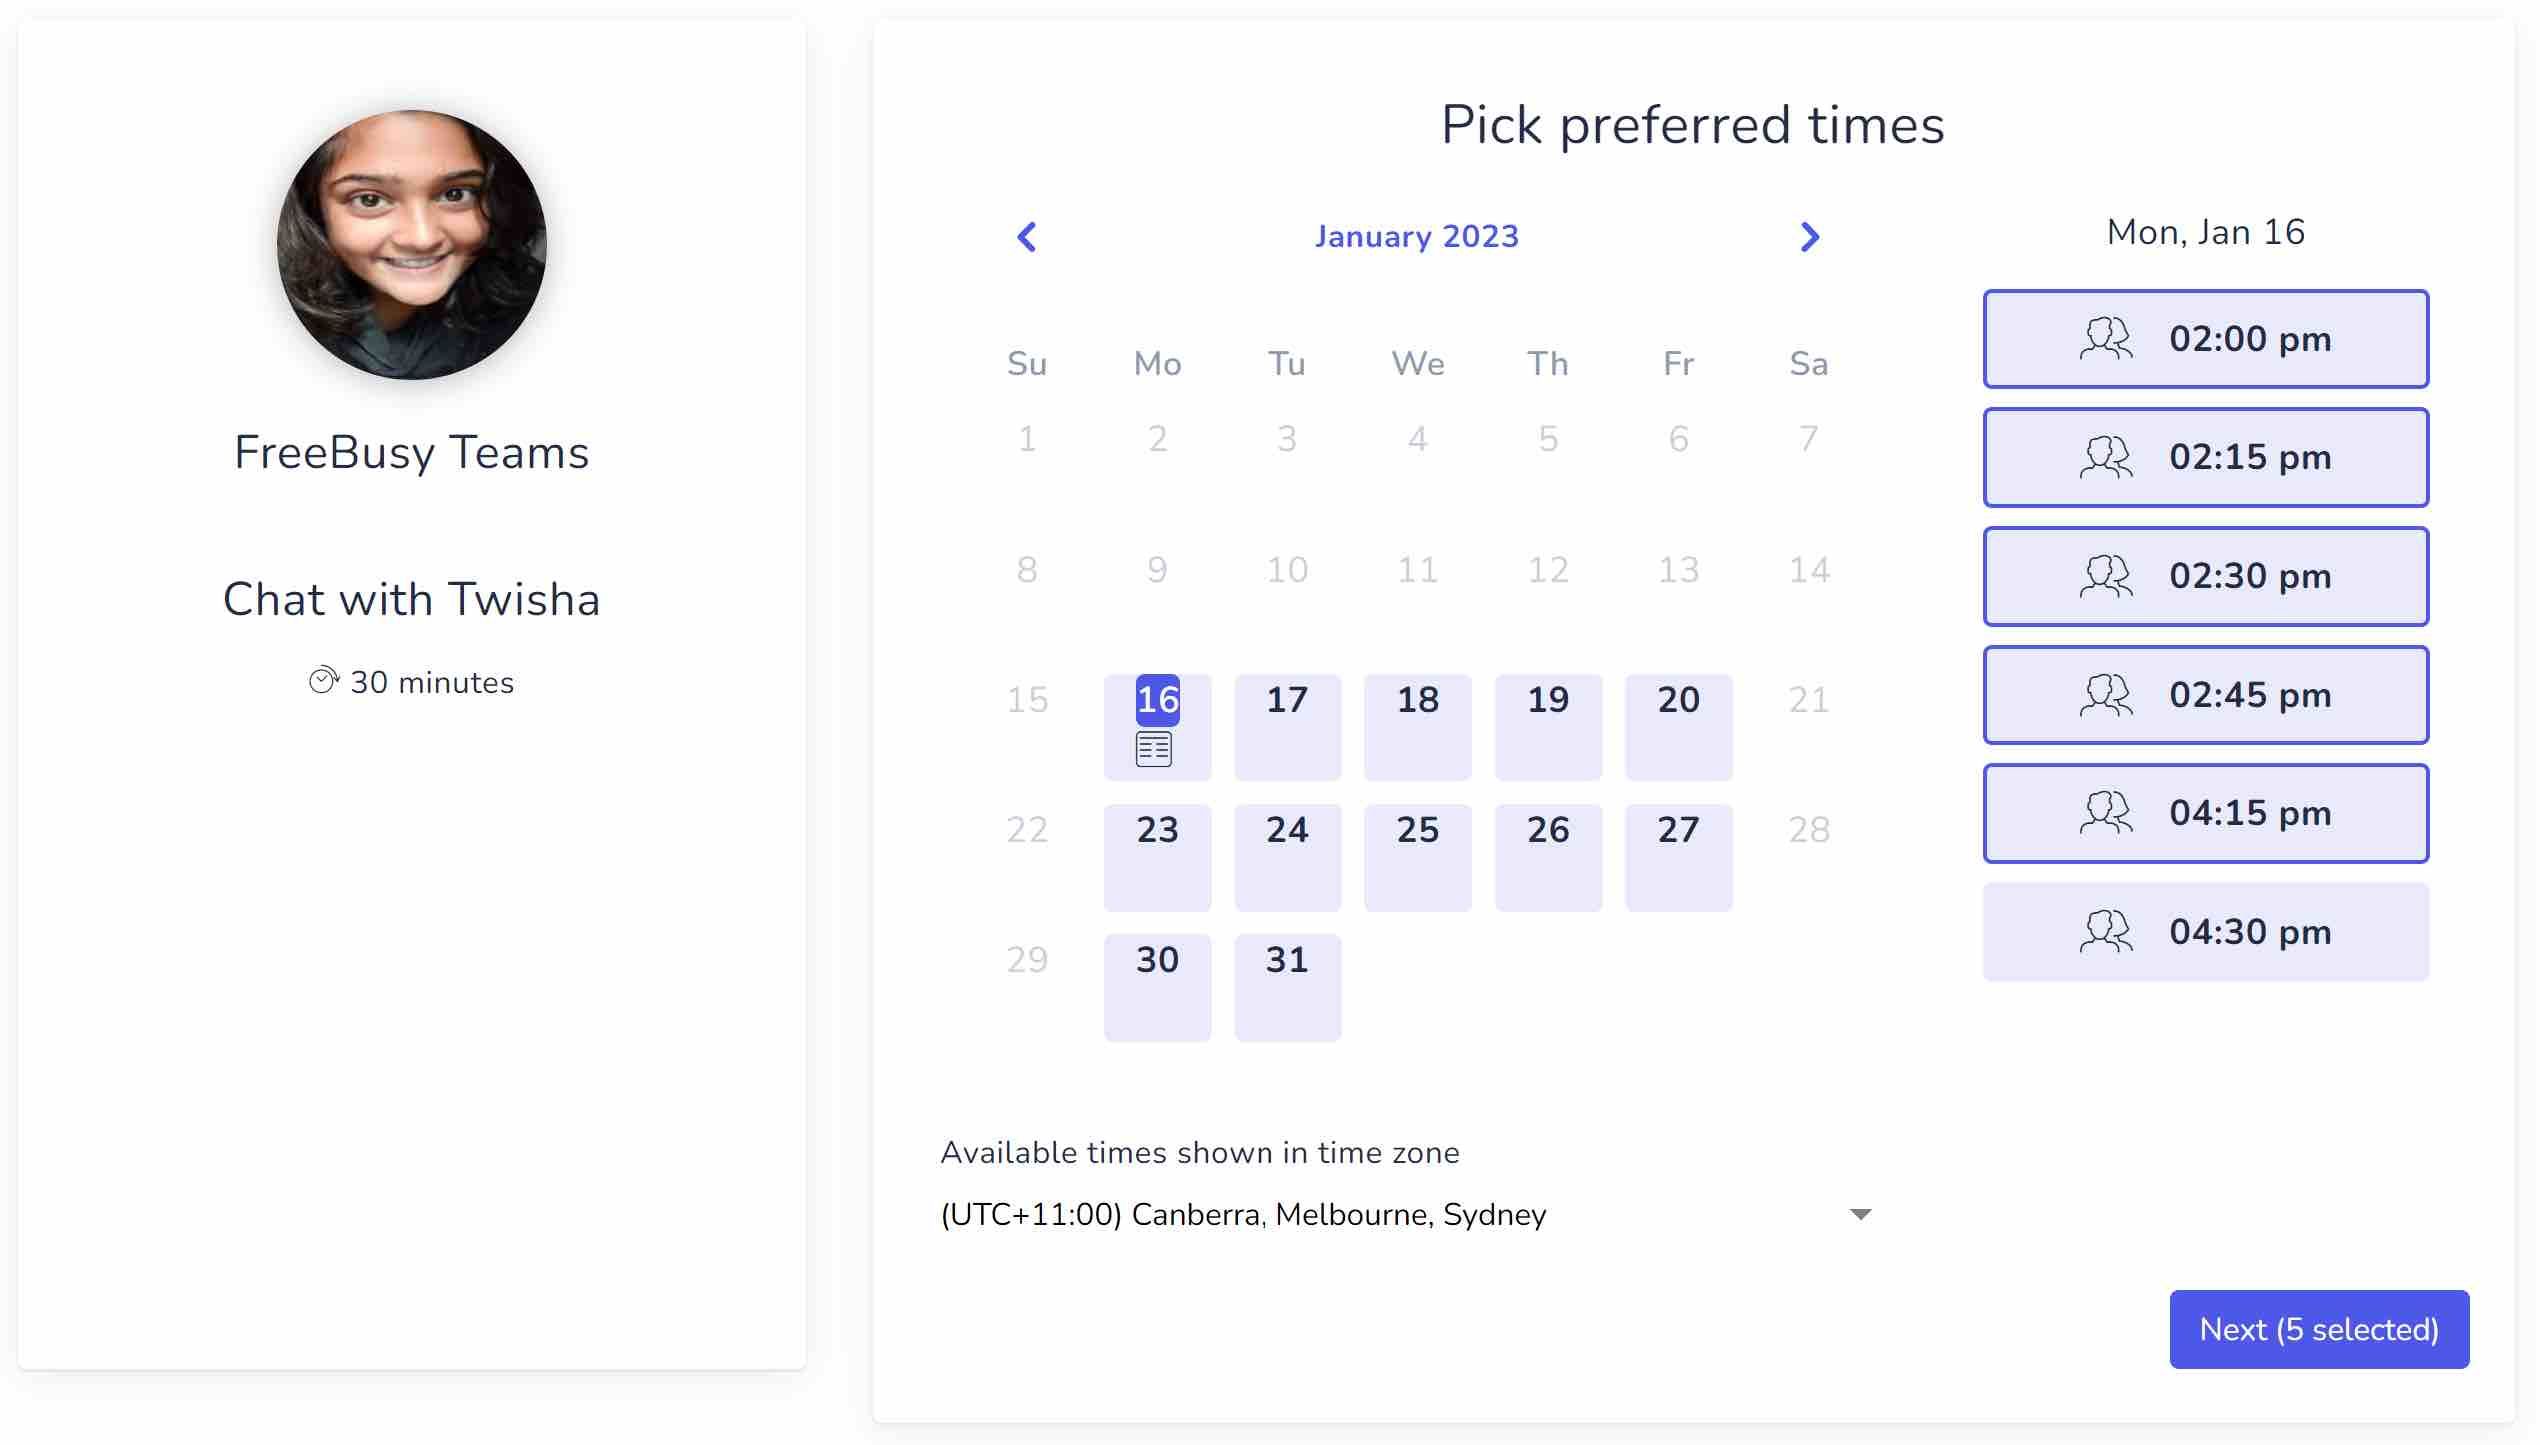Viewport: 2540px width, 1445px height.
Task: Click the January 2023 month label
Action: [x=1416, y=237]
